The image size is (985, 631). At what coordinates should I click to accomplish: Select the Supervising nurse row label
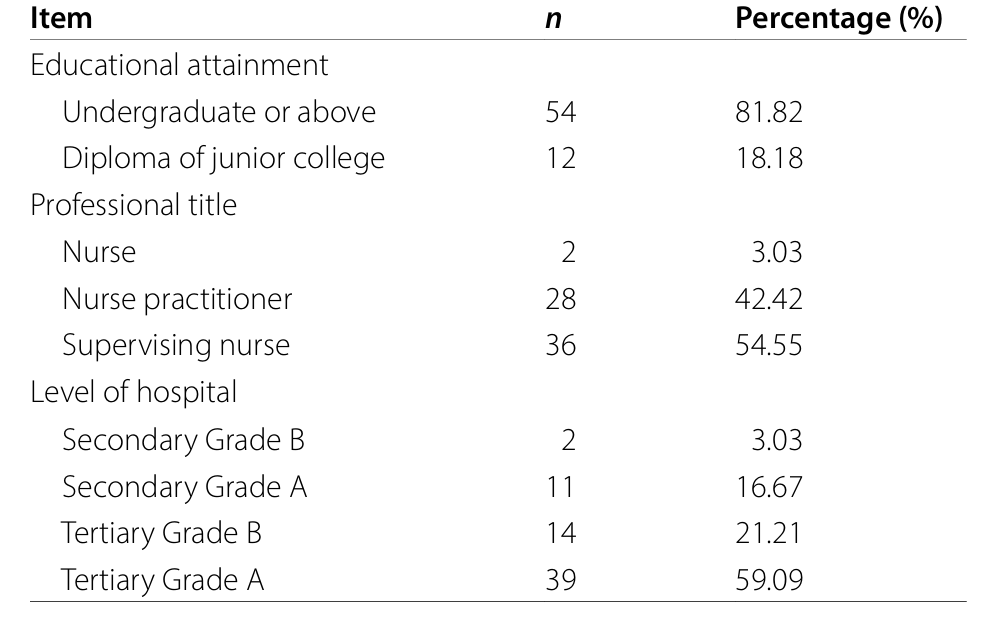click(x=176, y=345)
